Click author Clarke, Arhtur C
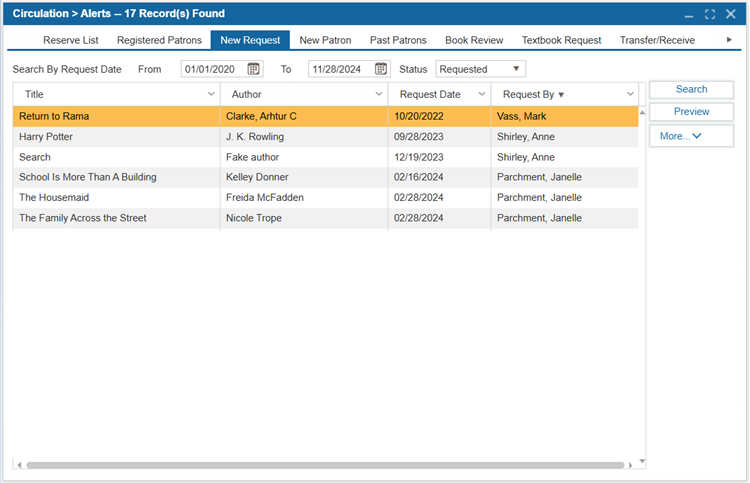 coord(261,116)
